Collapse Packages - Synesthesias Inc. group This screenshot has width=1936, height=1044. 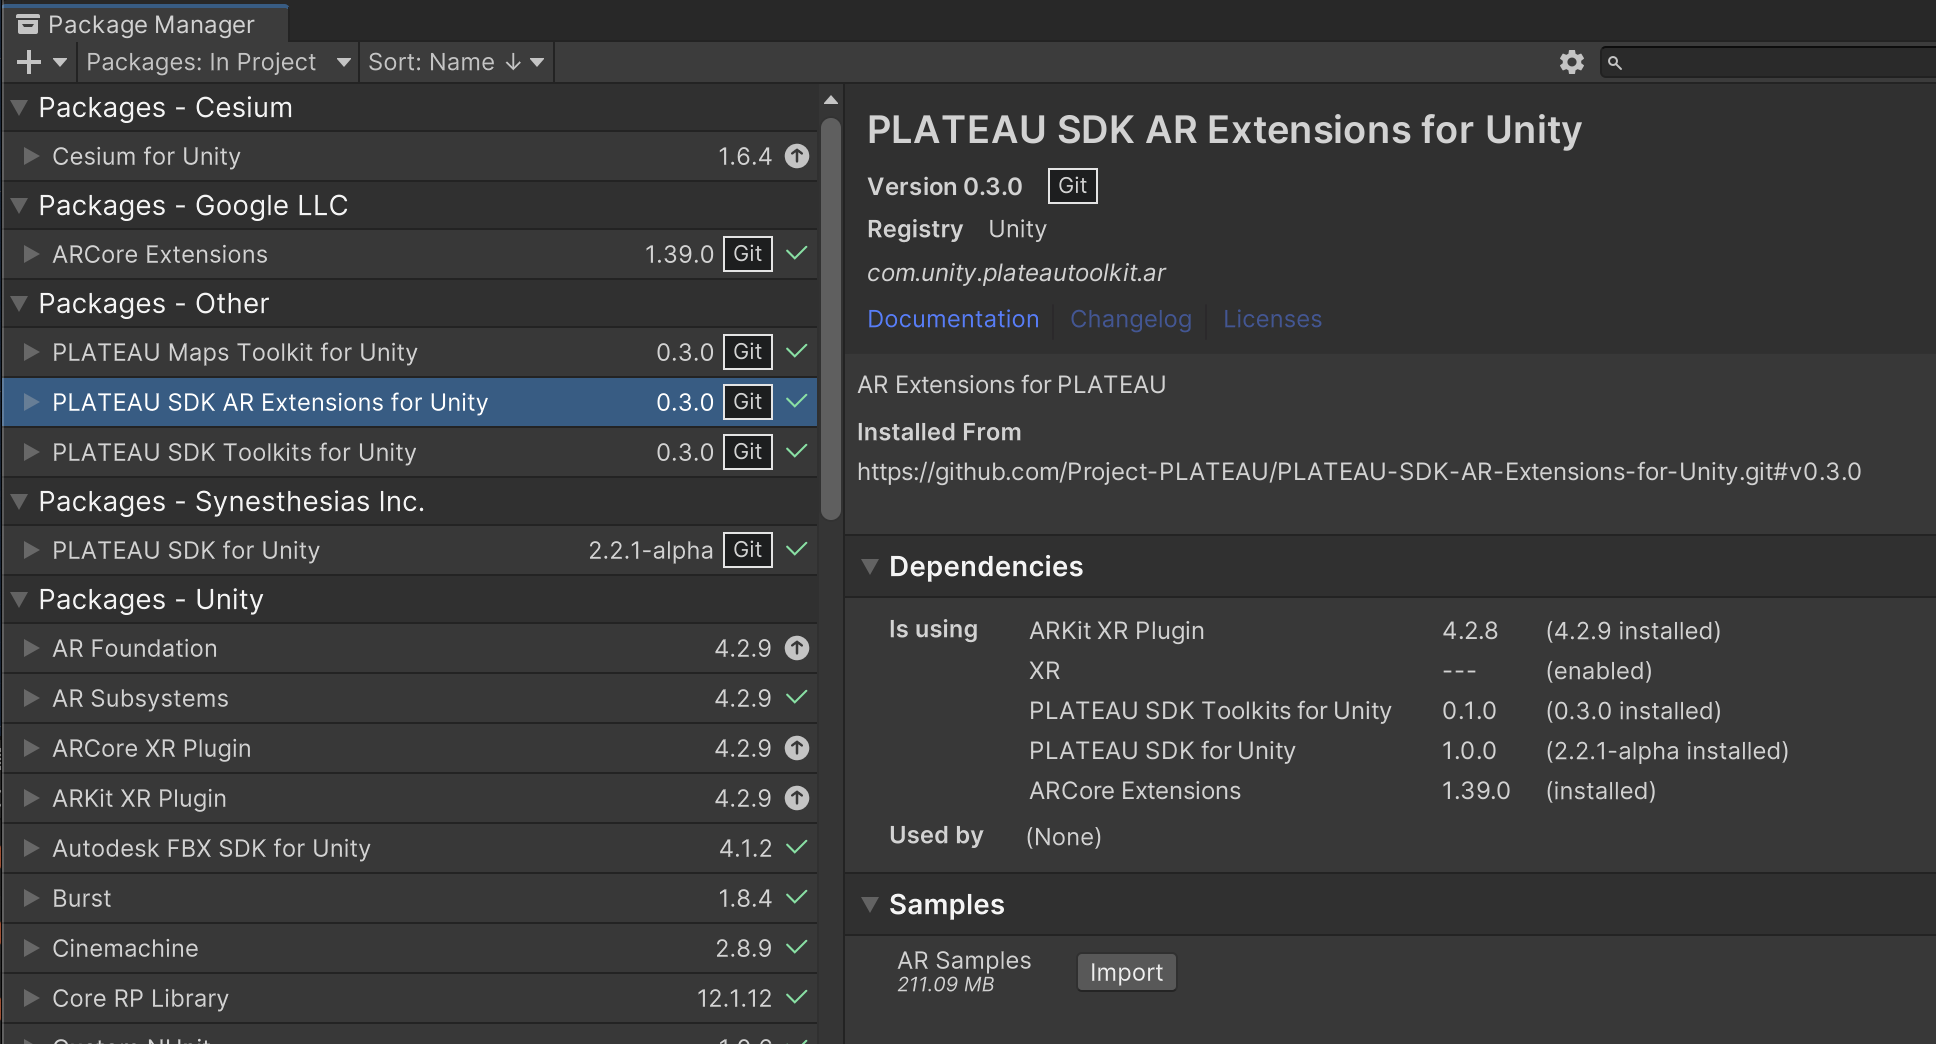pyautogui.click(x=19, y=501)
